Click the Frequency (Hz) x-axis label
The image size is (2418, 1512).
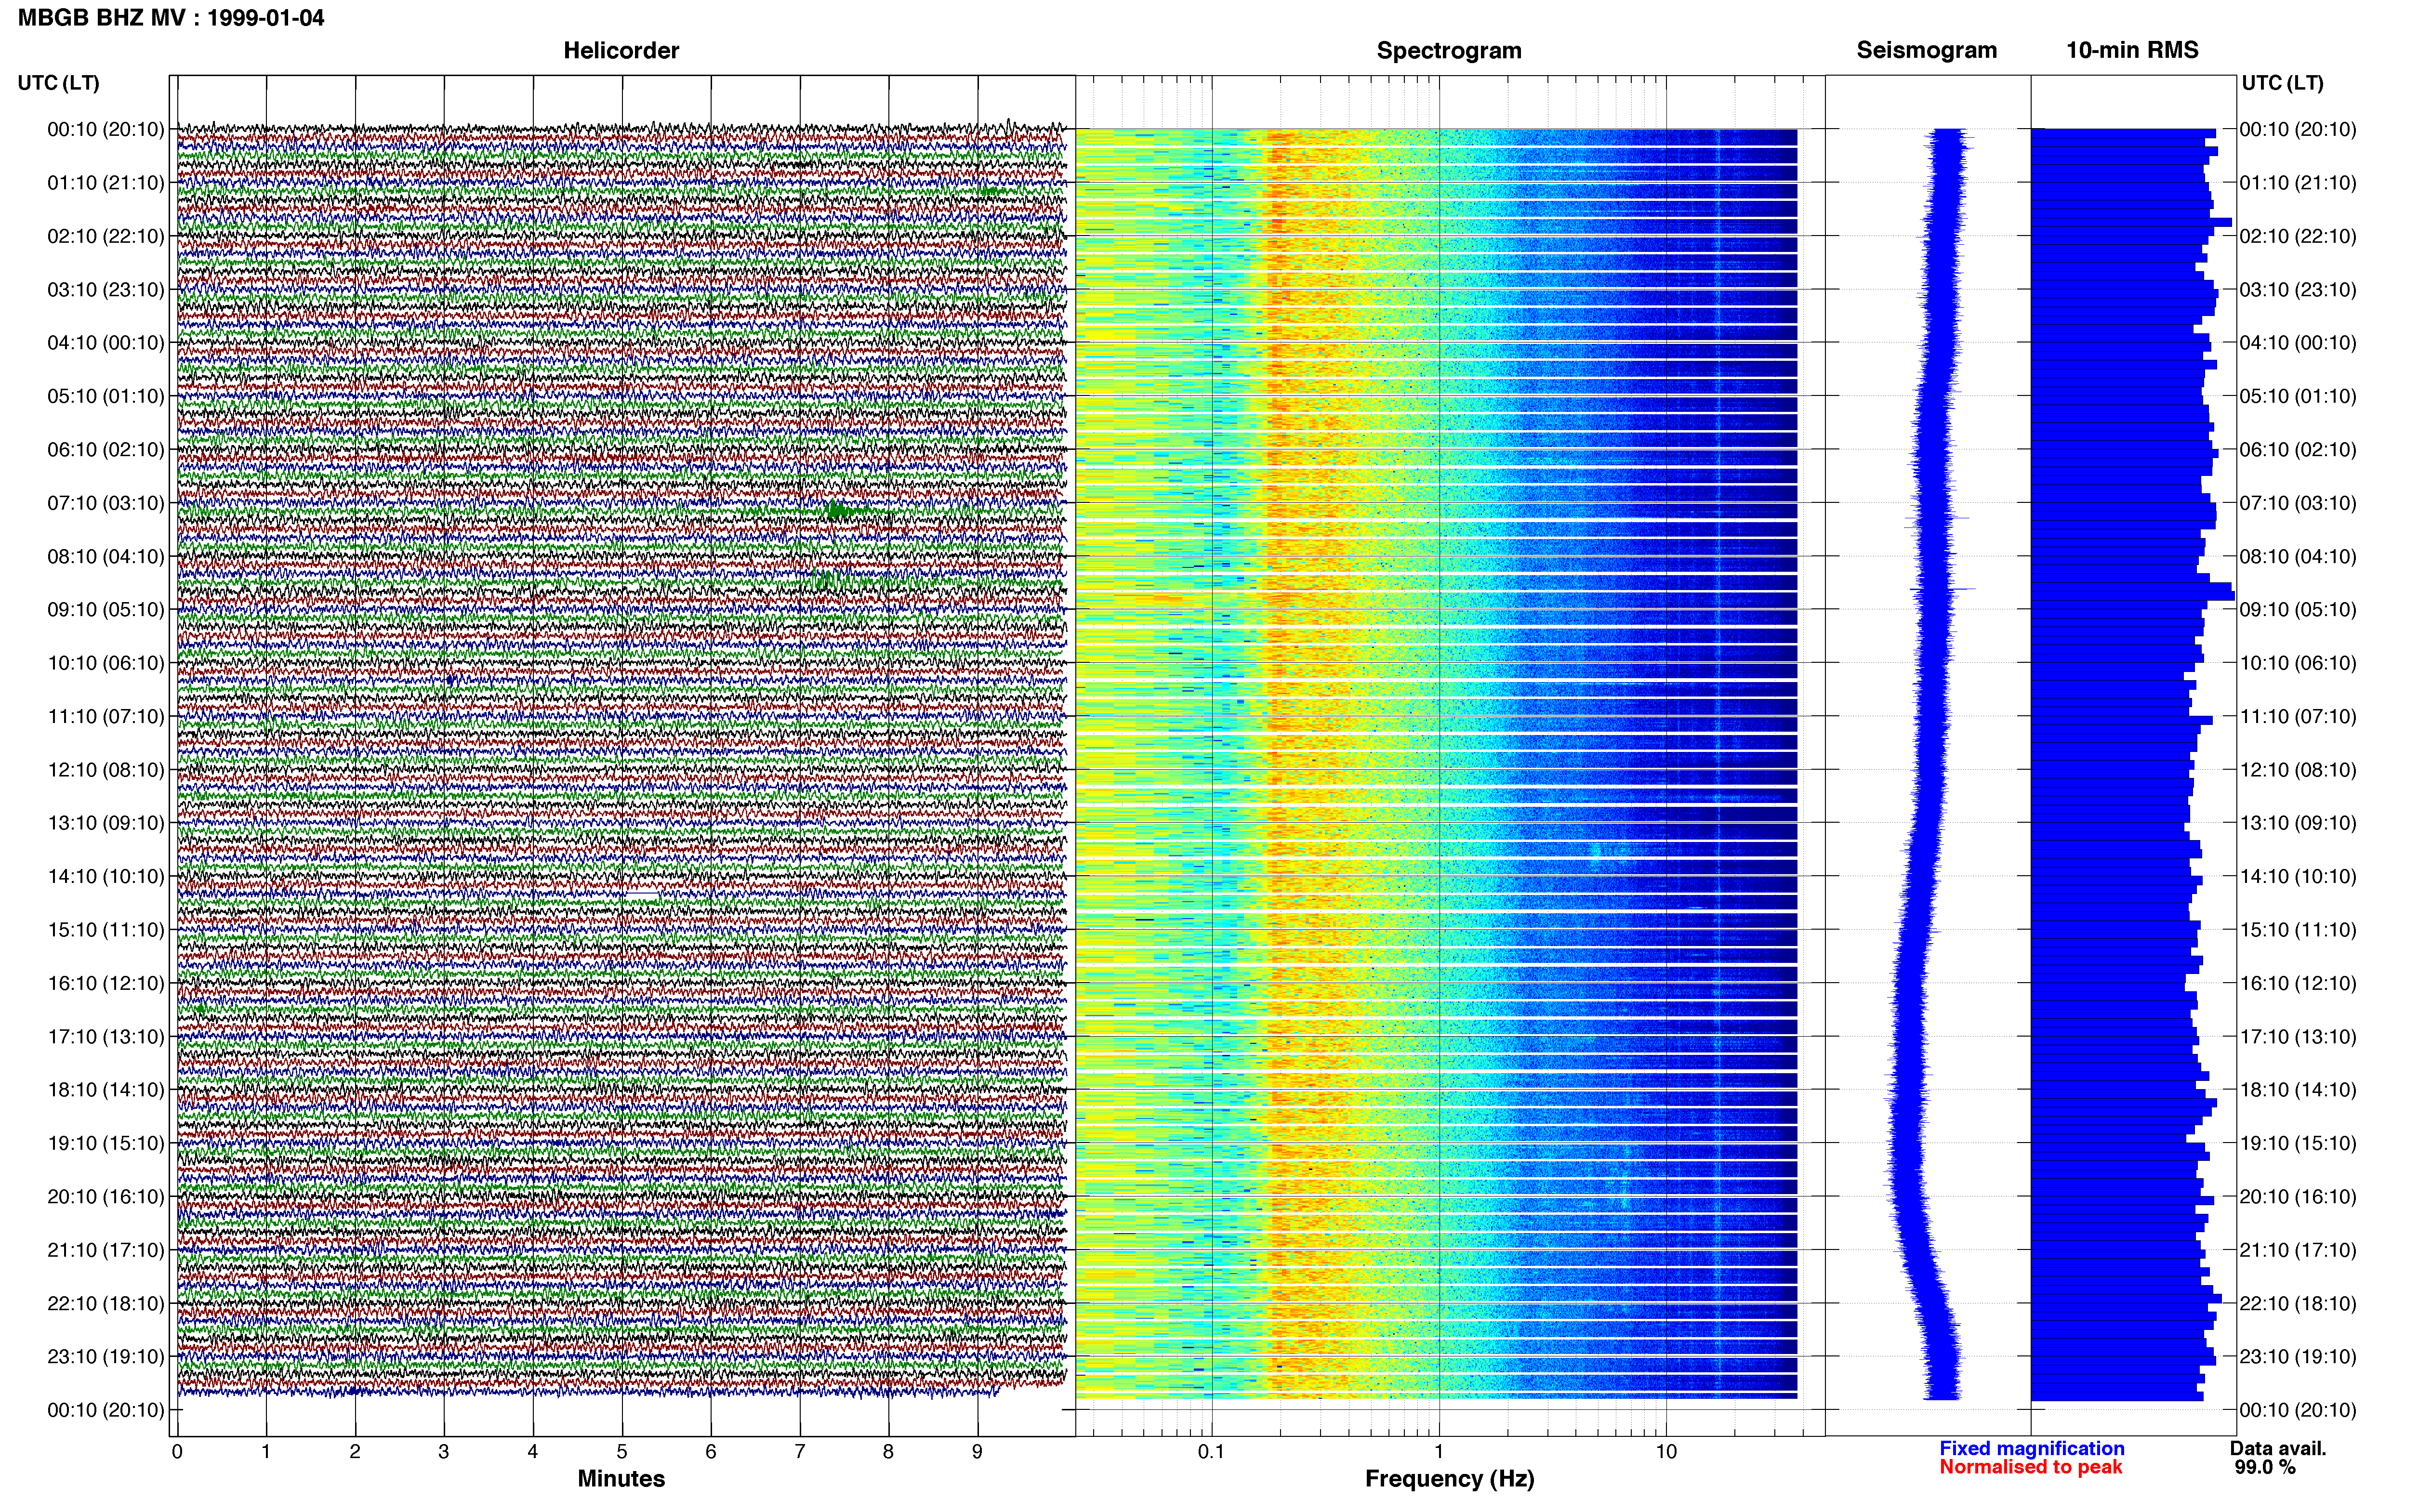[x=1449, y=1479]
